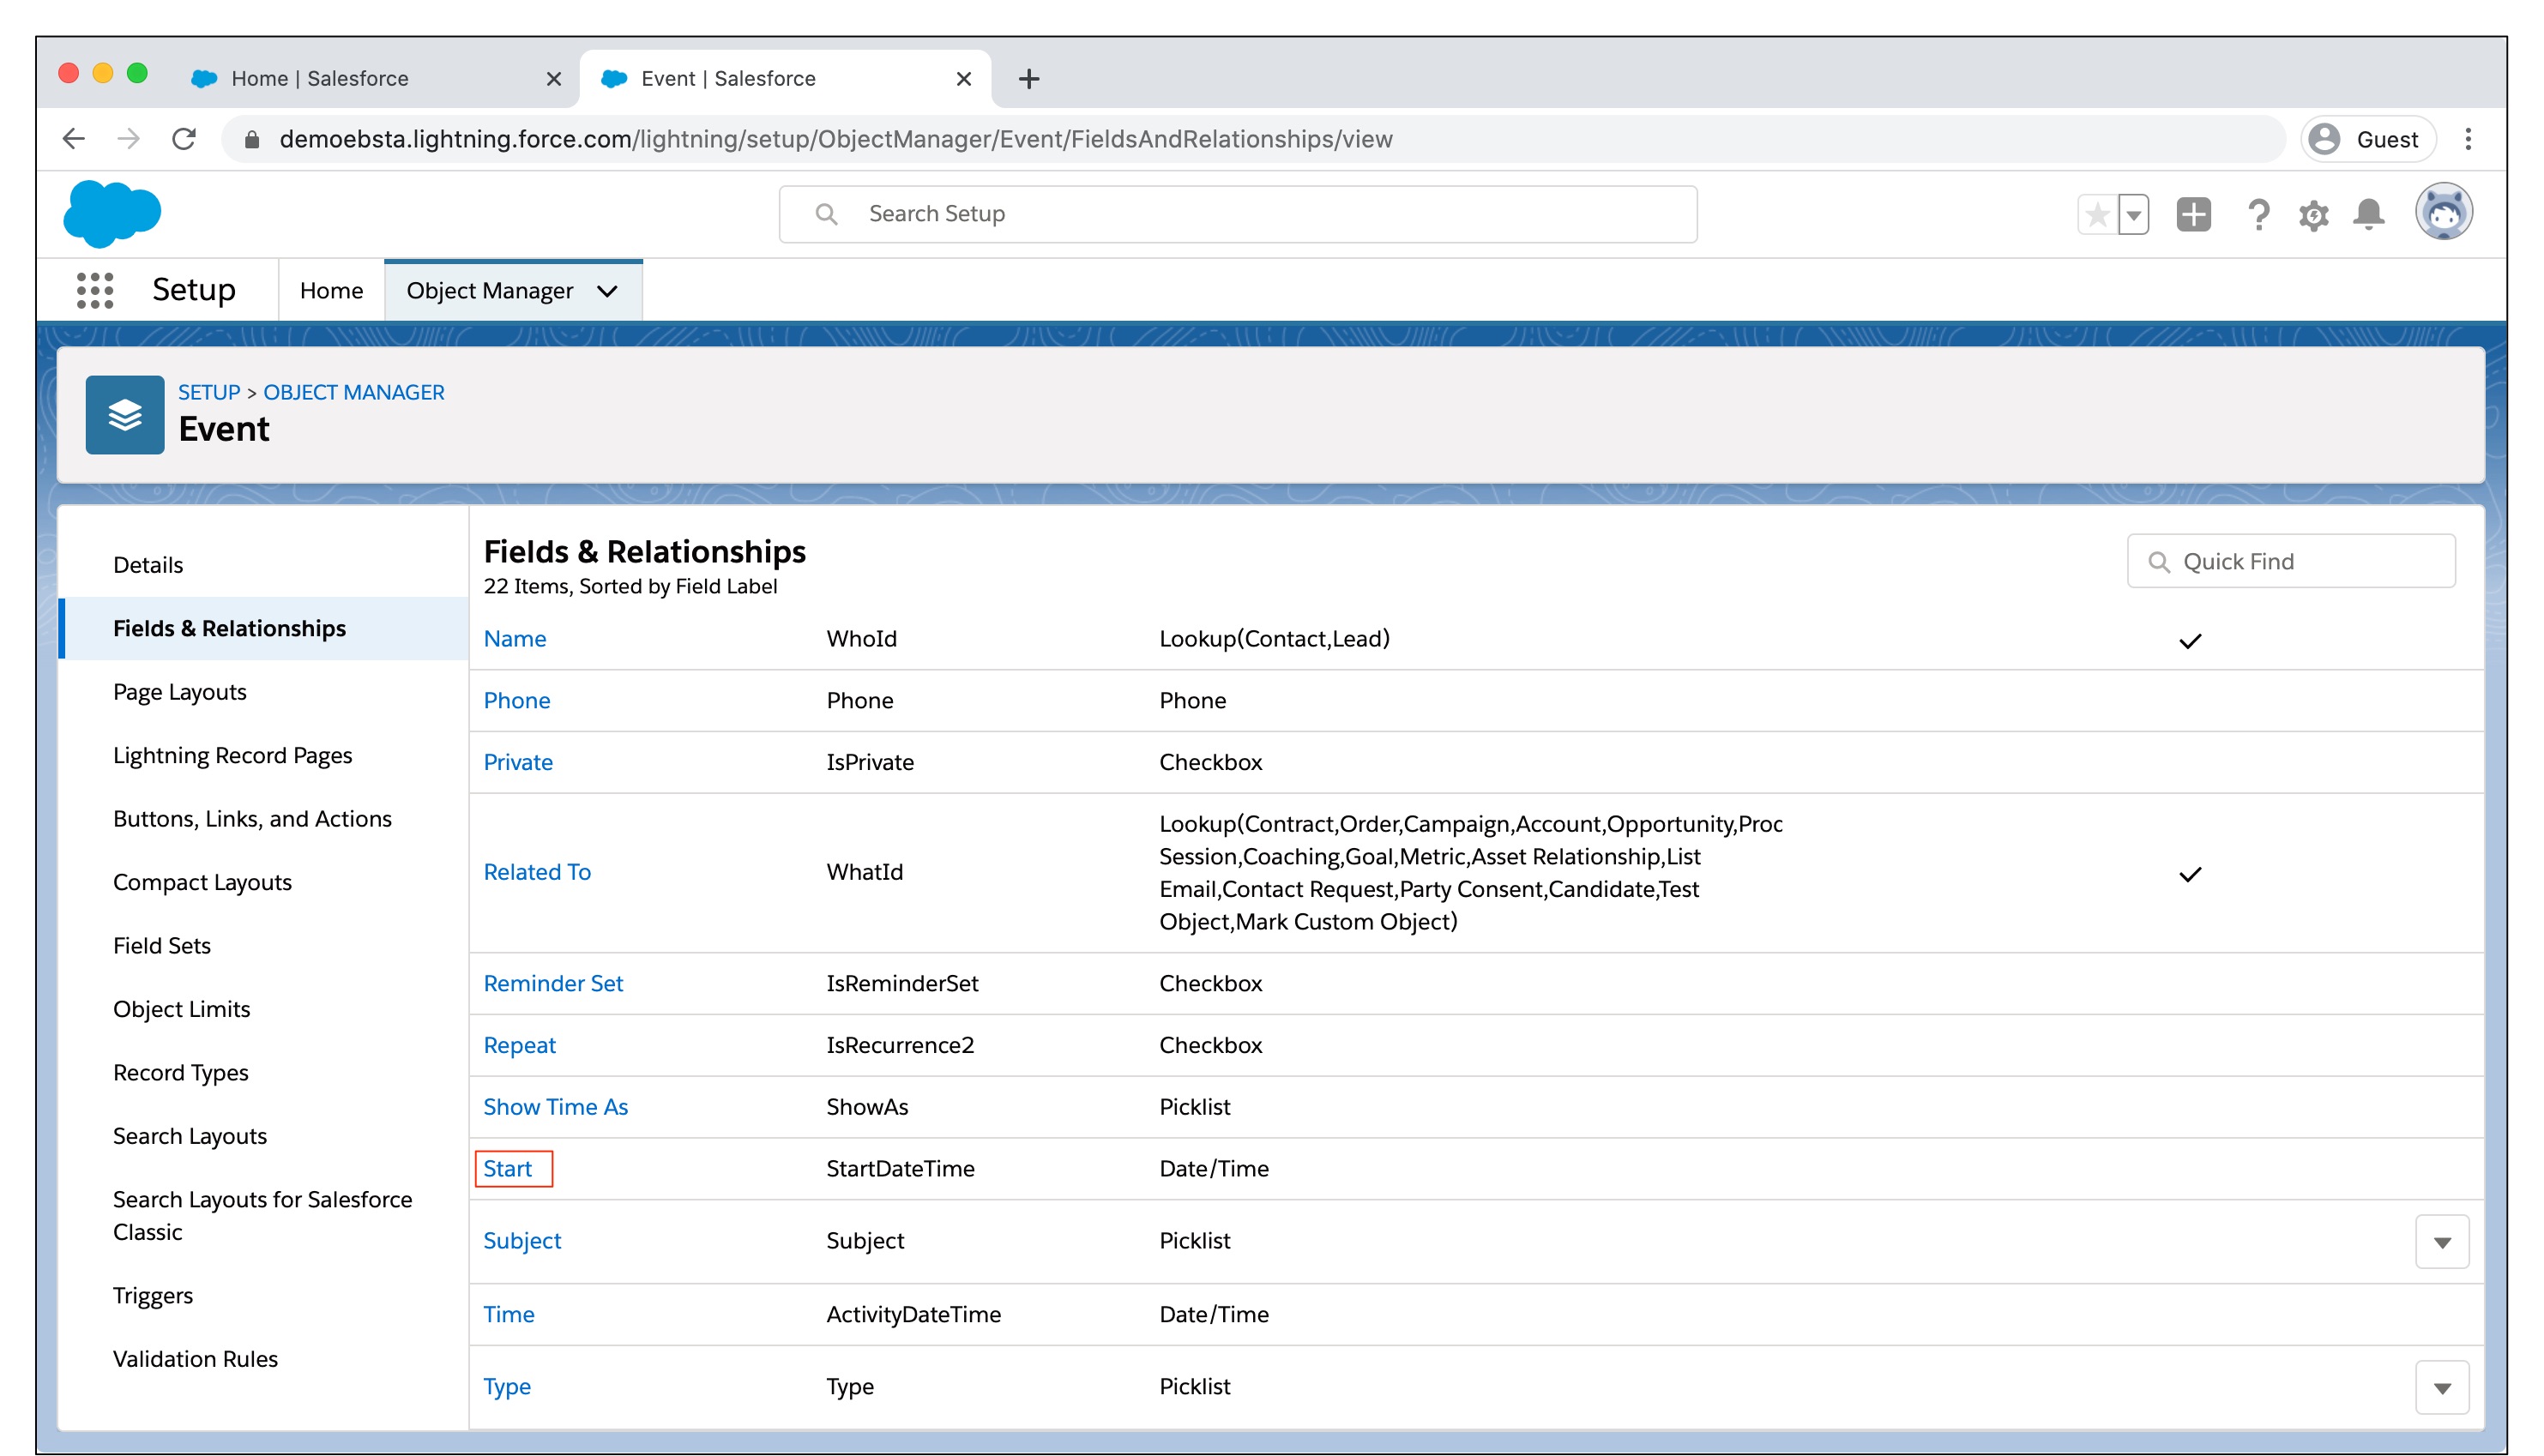Image resolution: width=2544 pixels, height=1456 pixels.
Task: Open the Subject row action dropdown
Action: tap(2442, 1242)
